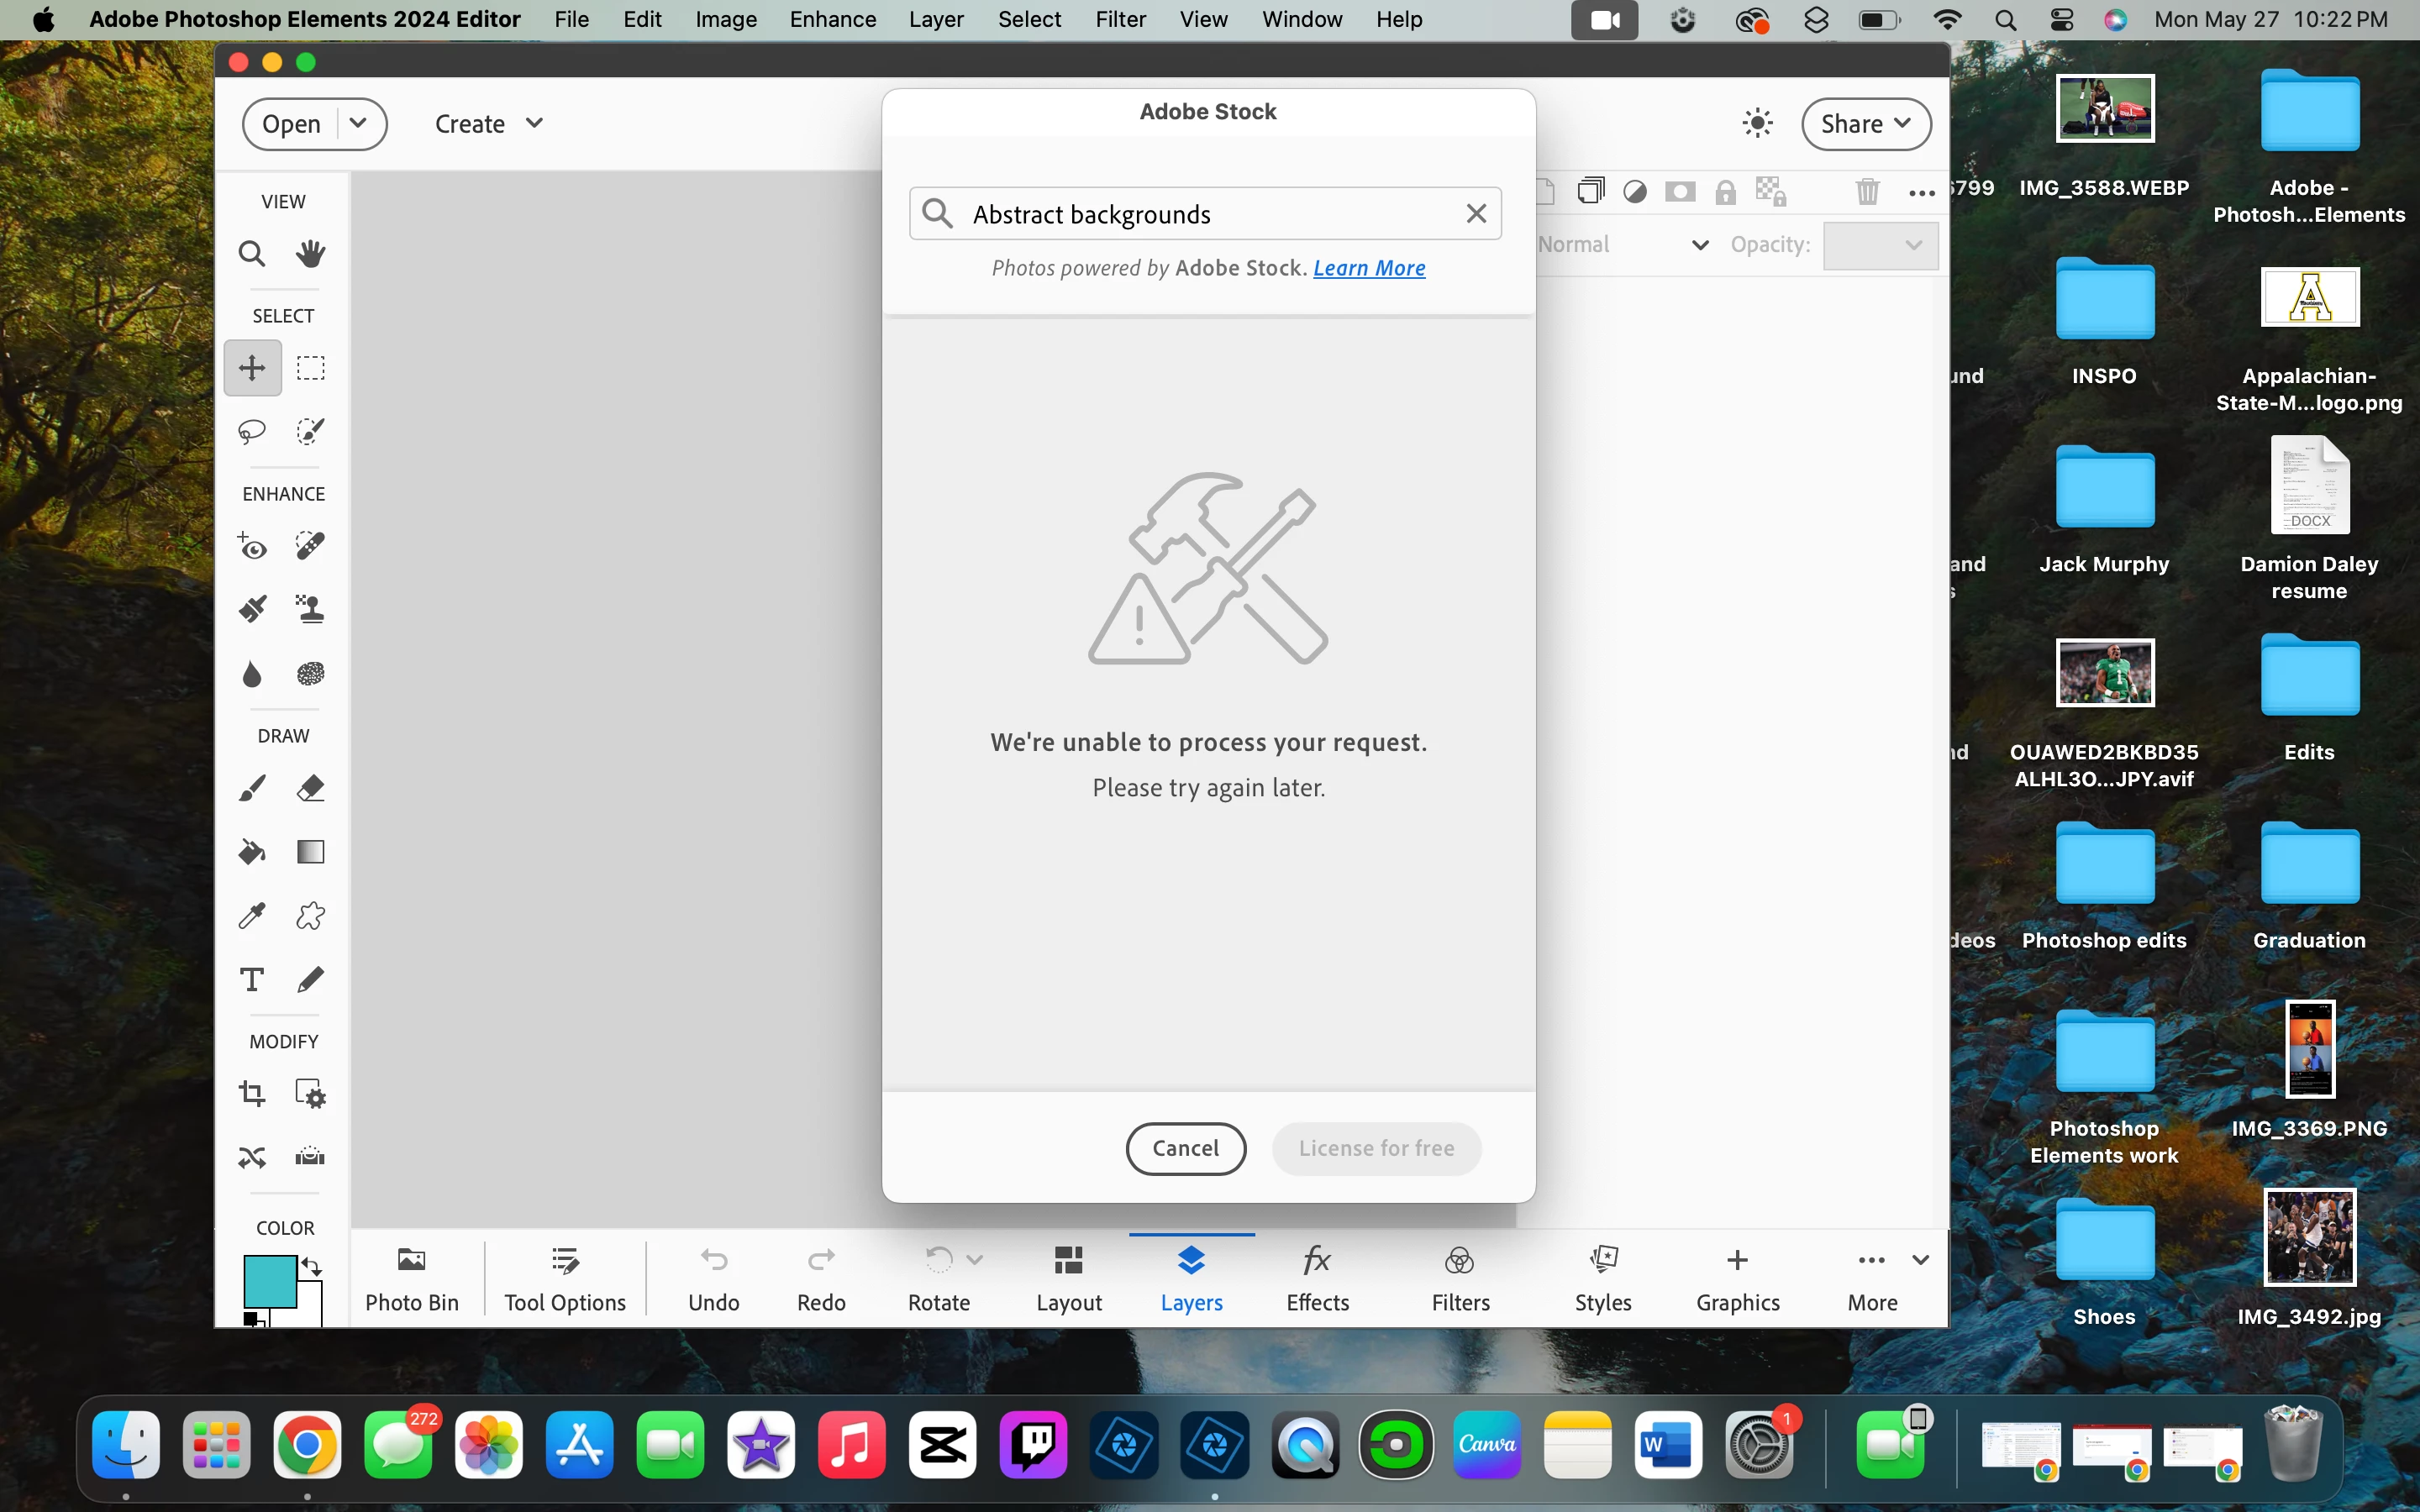Expand the Share dropdown
This screenshot has height=1512, width=2420.
point(1865,124)
